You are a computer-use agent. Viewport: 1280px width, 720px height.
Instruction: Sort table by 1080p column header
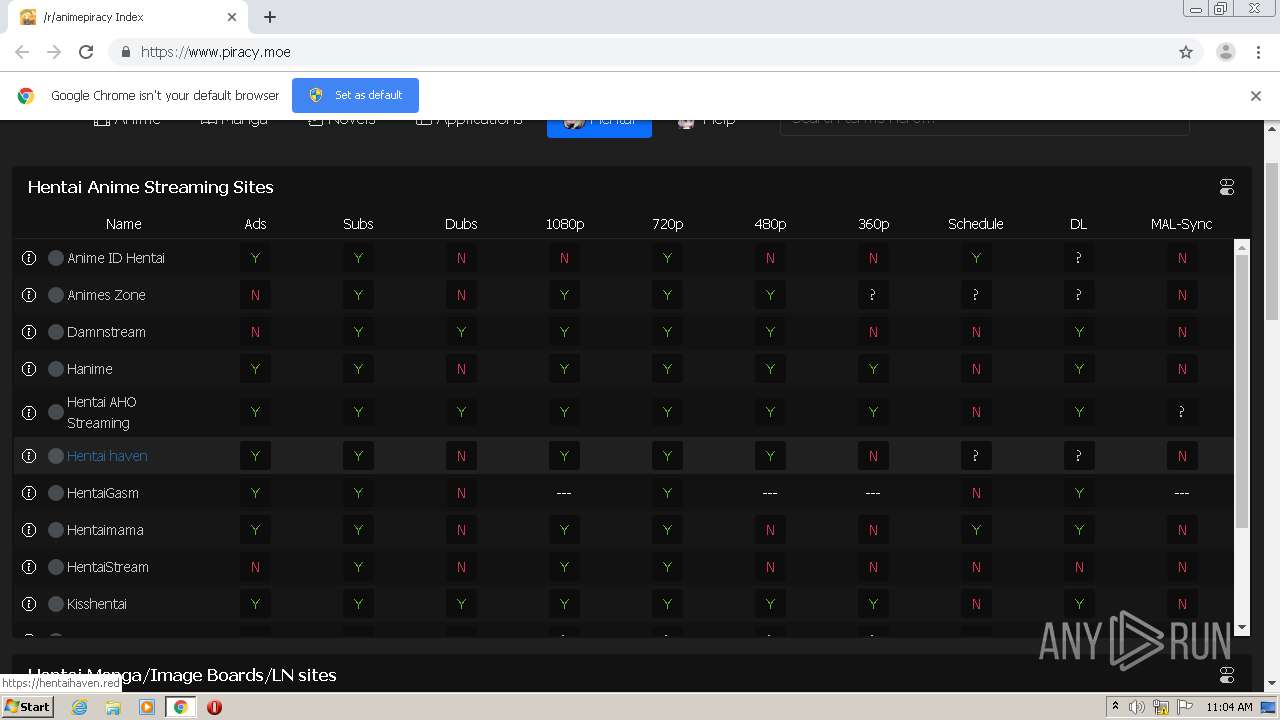(x=564, y=224)
